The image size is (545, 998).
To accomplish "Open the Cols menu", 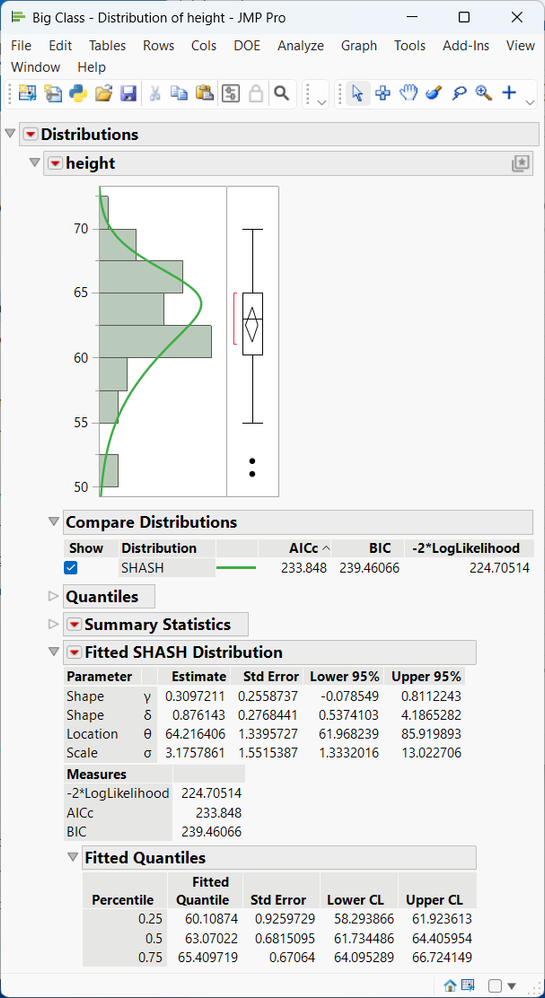I will (x=204, y=46).
